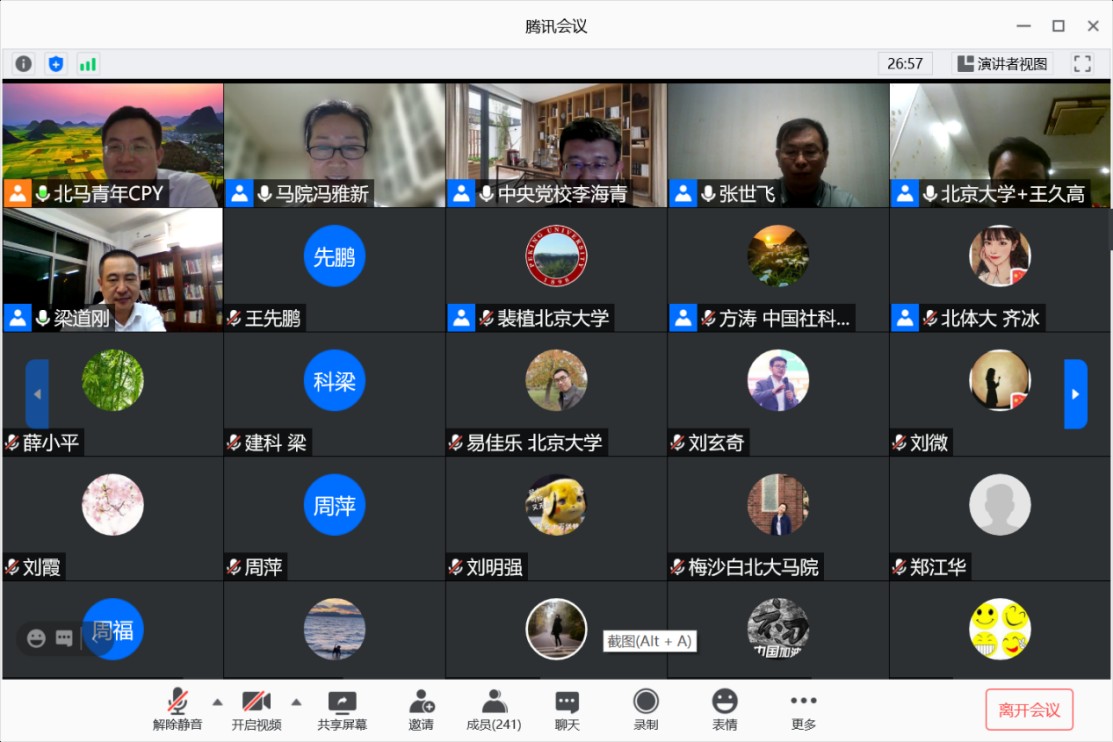Screen dimensions: 1113x742
Task: Open the 成员(241) members list
Action: click(x=493, y=709)
